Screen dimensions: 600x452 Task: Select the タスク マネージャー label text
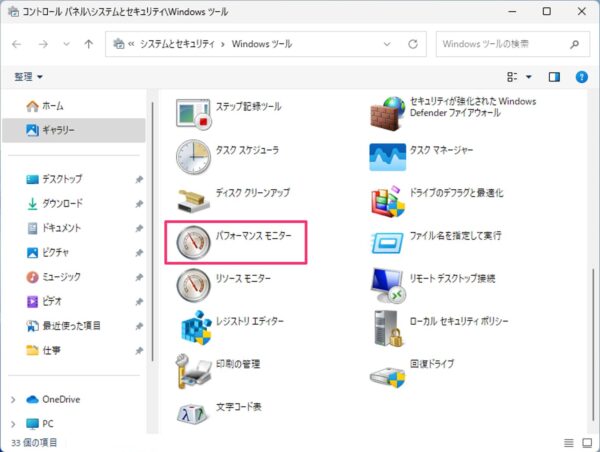click(441, 150)
